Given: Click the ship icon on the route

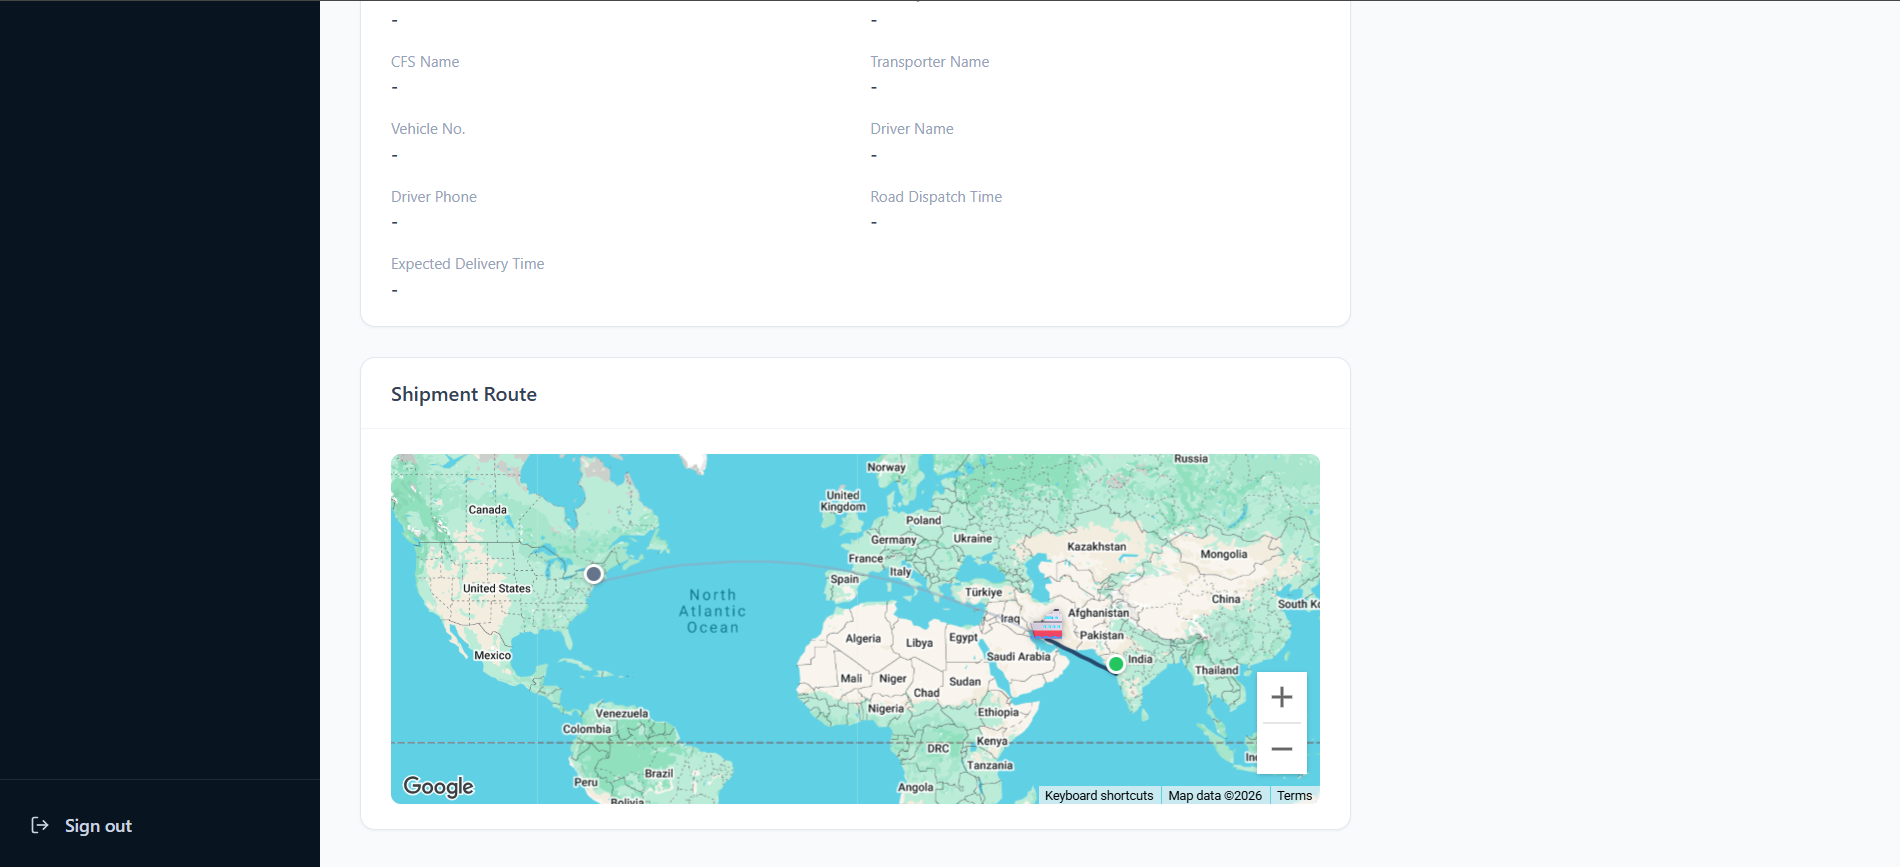Looking at the screenshot, I should (1047, 627).
